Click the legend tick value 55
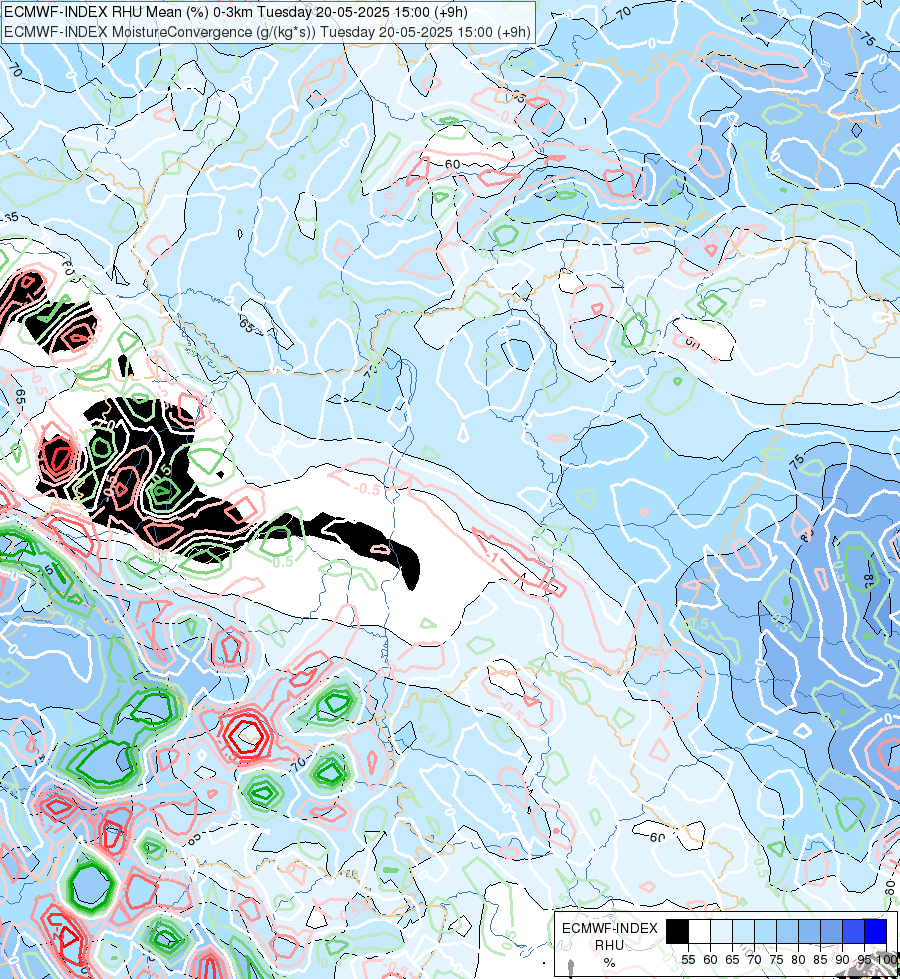This screenshot has width=900, height=979. [688, 960]
